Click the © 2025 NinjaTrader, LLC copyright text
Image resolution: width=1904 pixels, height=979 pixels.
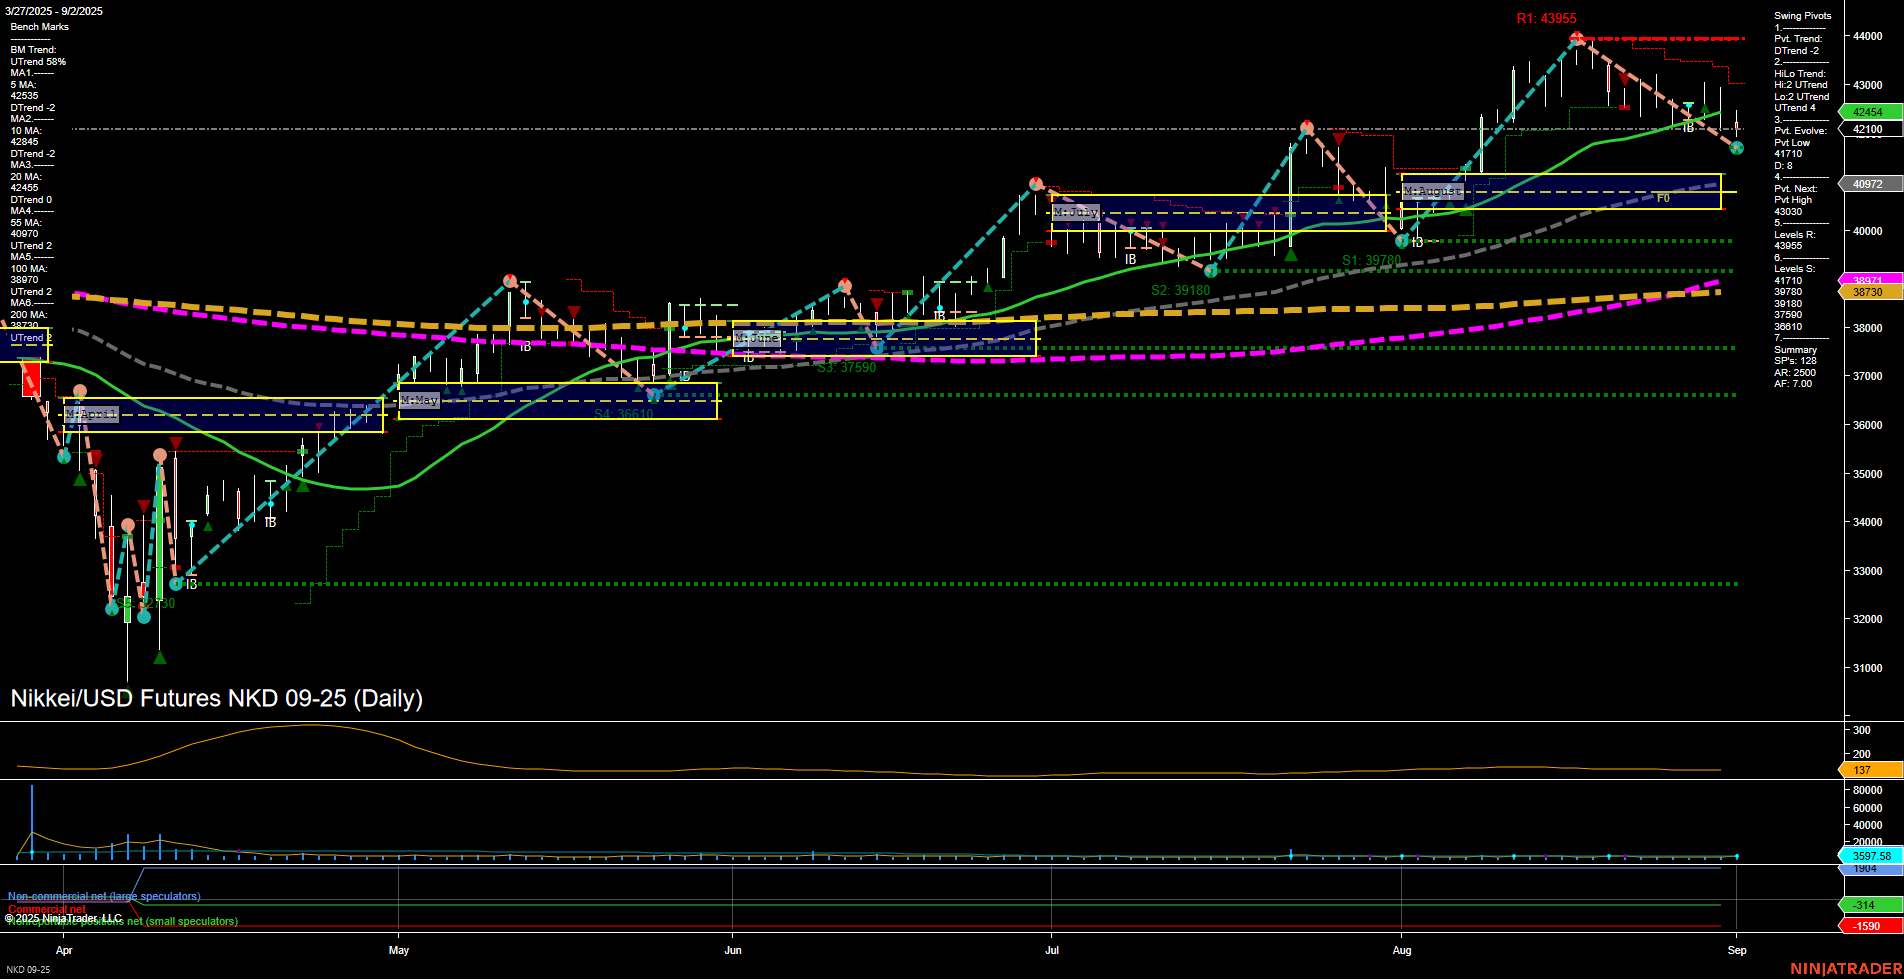coord(62,917)
